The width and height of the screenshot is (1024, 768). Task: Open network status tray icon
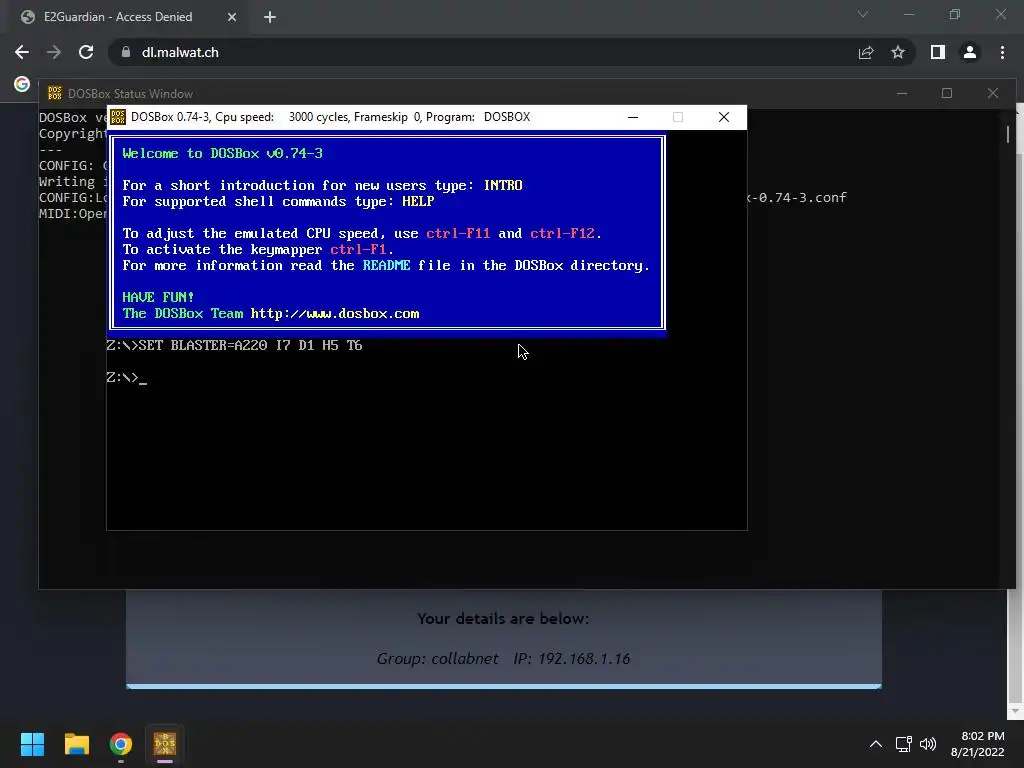click(x=903, y=744)
